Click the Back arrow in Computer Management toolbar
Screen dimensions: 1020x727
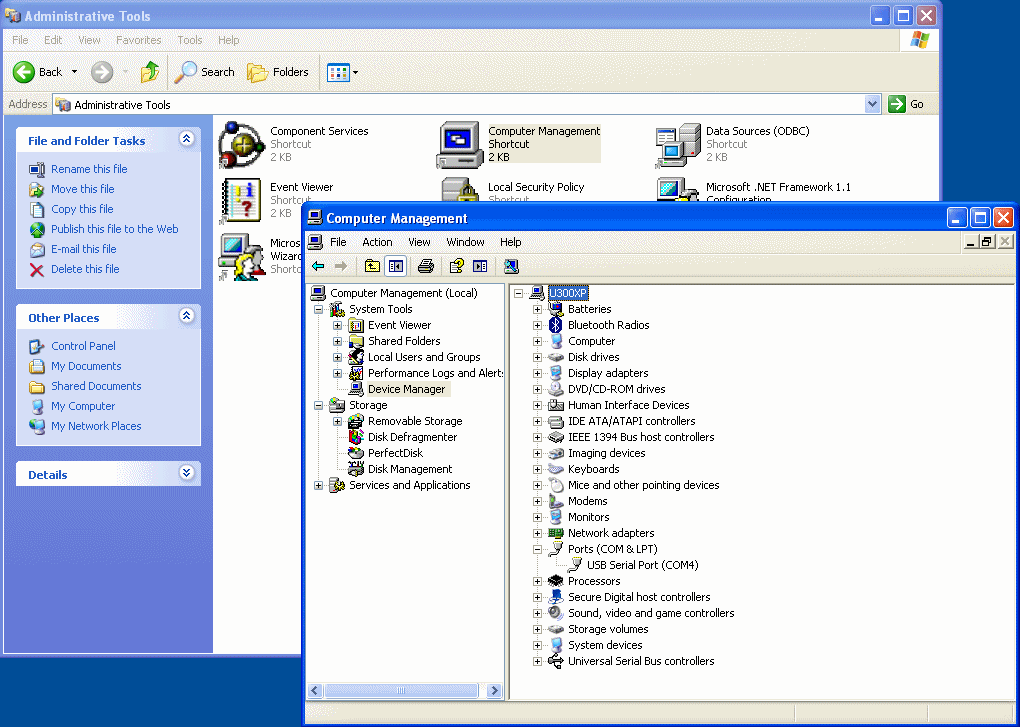pyautogui.click(x=318, y=266)
